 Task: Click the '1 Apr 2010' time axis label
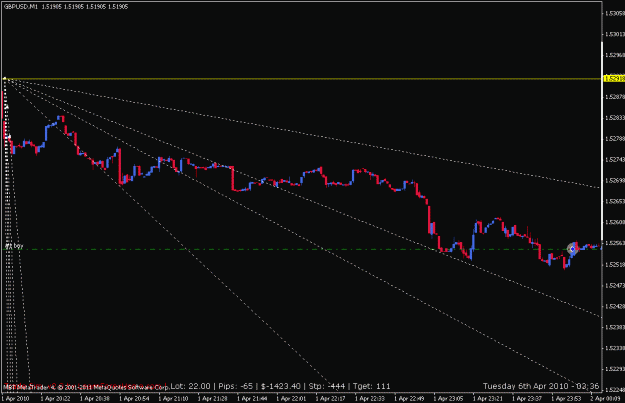point(16,398)
